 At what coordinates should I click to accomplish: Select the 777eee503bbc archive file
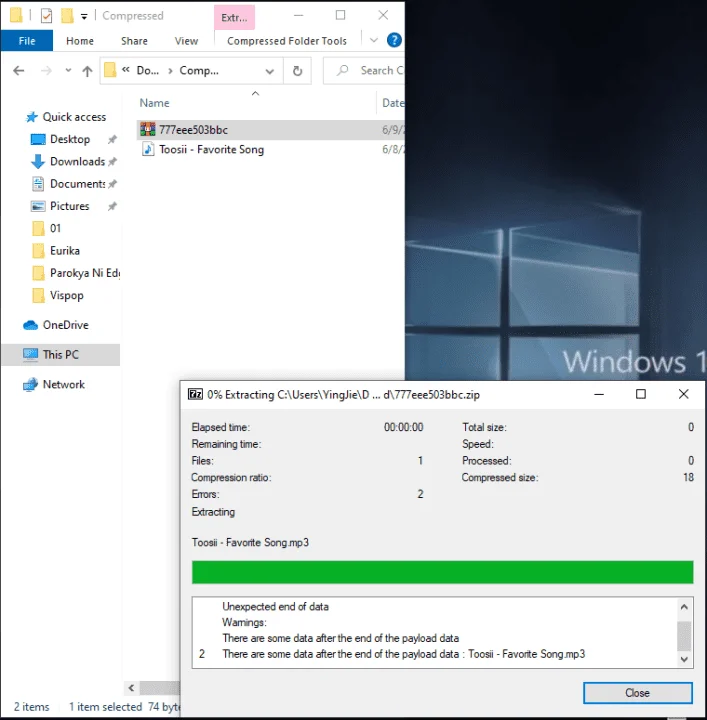click(x=271, y=130)
